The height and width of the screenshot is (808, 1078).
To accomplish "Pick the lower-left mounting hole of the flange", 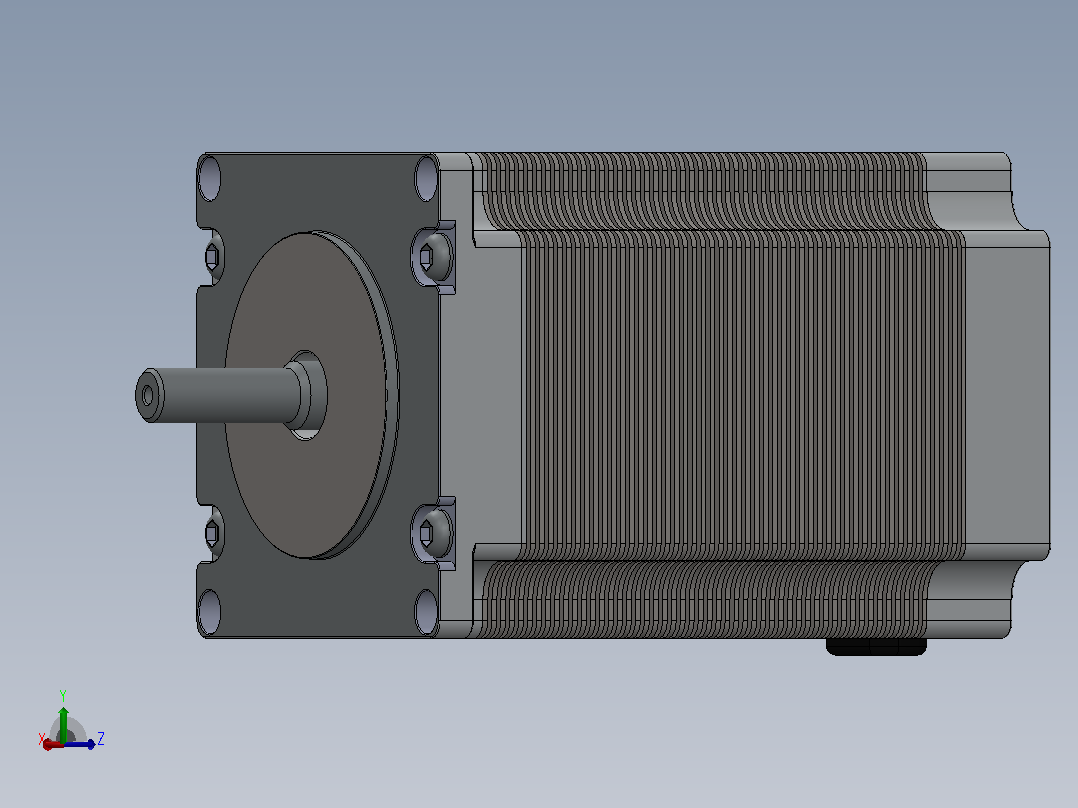I will (x=210, y=612).
